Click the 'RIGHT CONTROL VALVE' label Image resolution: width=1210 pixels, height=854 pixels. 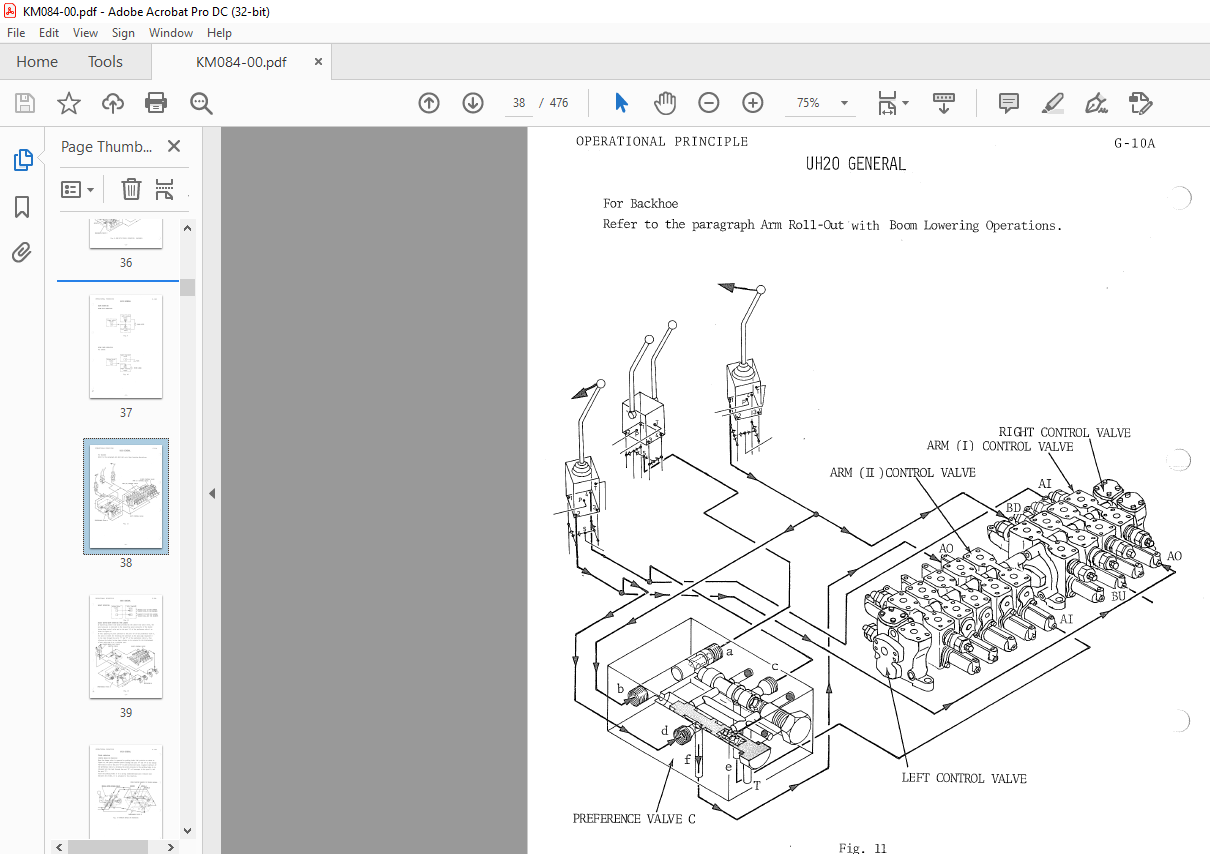tap(1065, 433)
